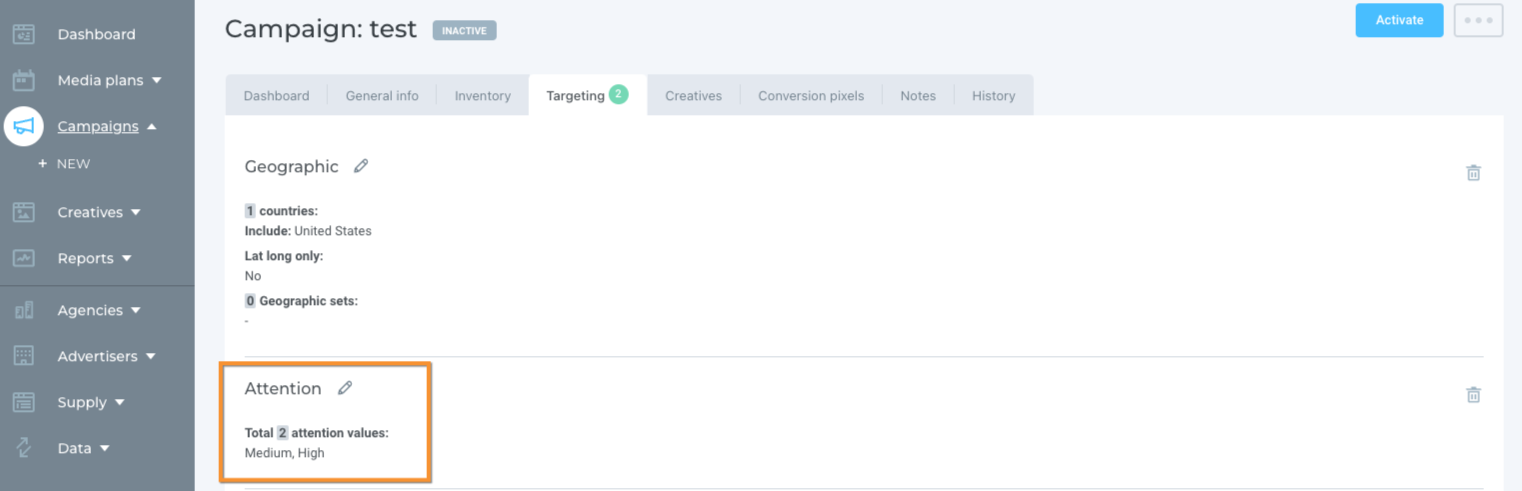The width and height of the screenshot is (1522, 491).
Task: Expand the Creatives dropdown arrow
Action: point(136,212)
